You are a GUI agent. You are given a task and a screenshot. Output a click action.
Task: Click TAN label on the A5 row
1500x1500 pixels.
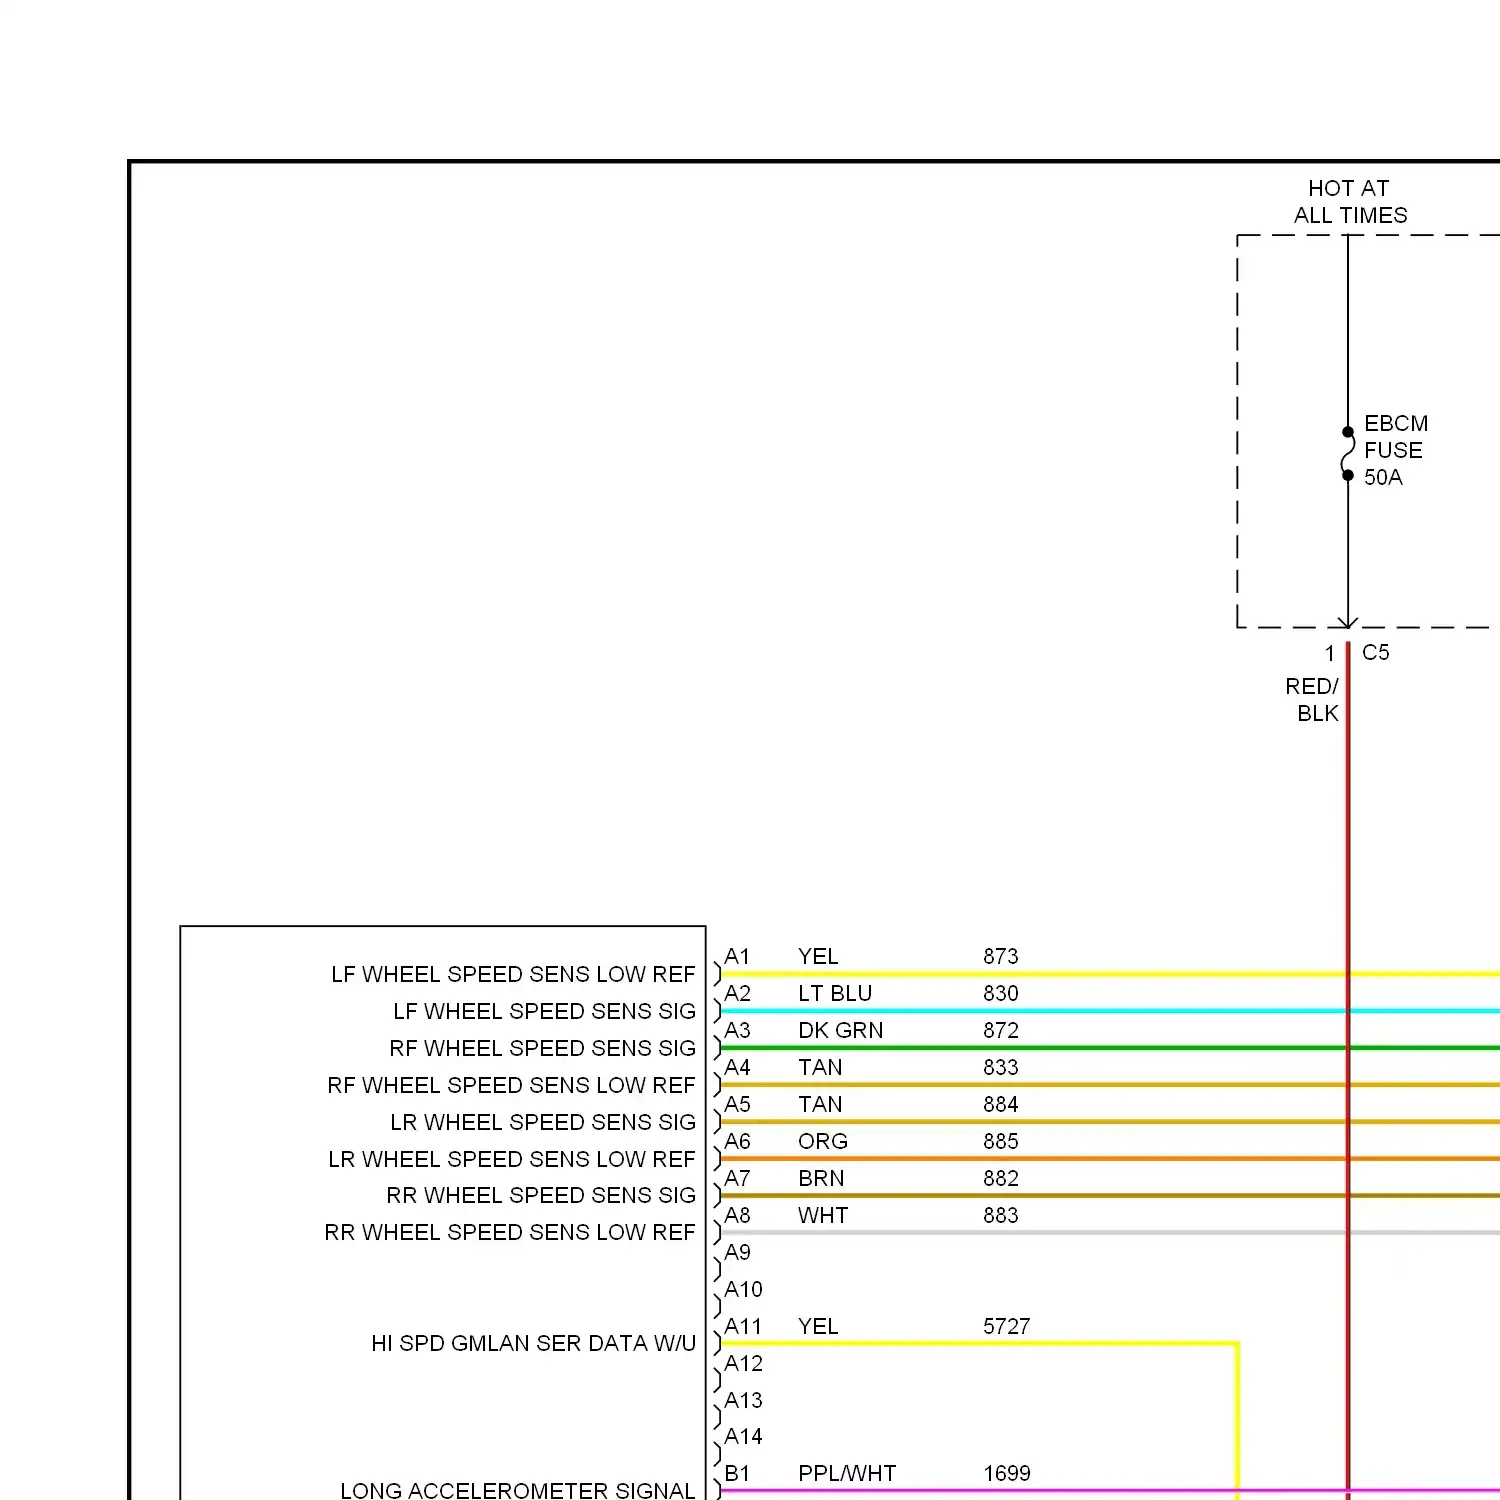point(820,1104)
